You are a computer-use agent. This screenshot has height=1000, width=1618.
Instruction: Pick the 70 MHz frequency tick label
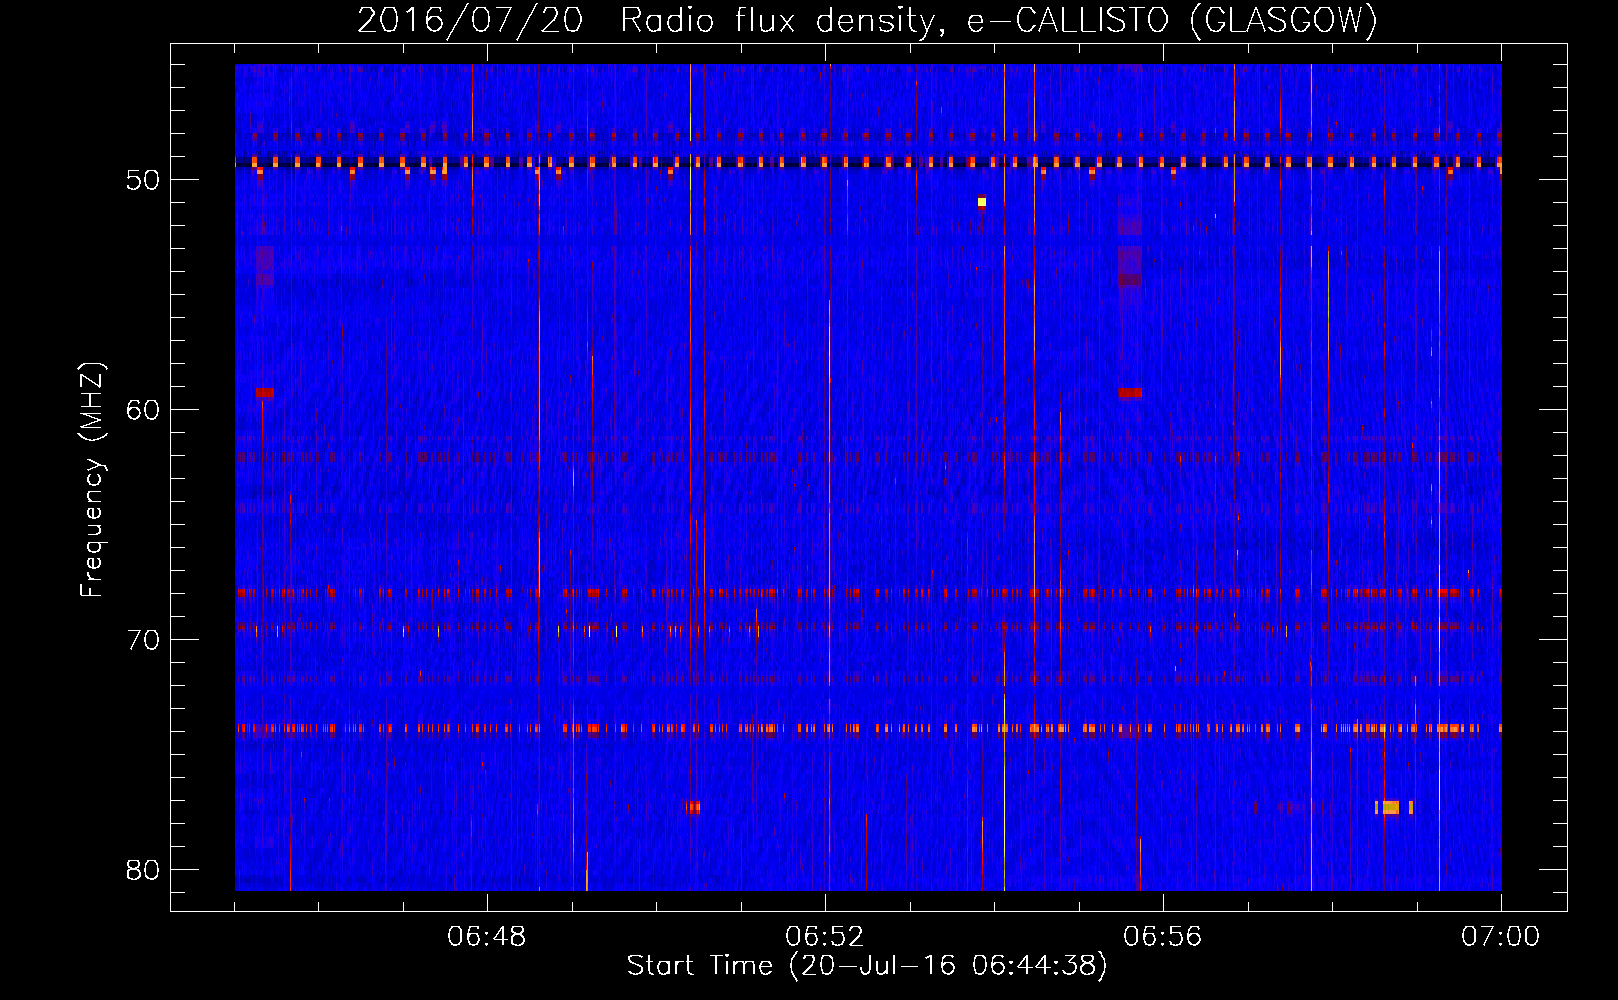coord(143,640)
